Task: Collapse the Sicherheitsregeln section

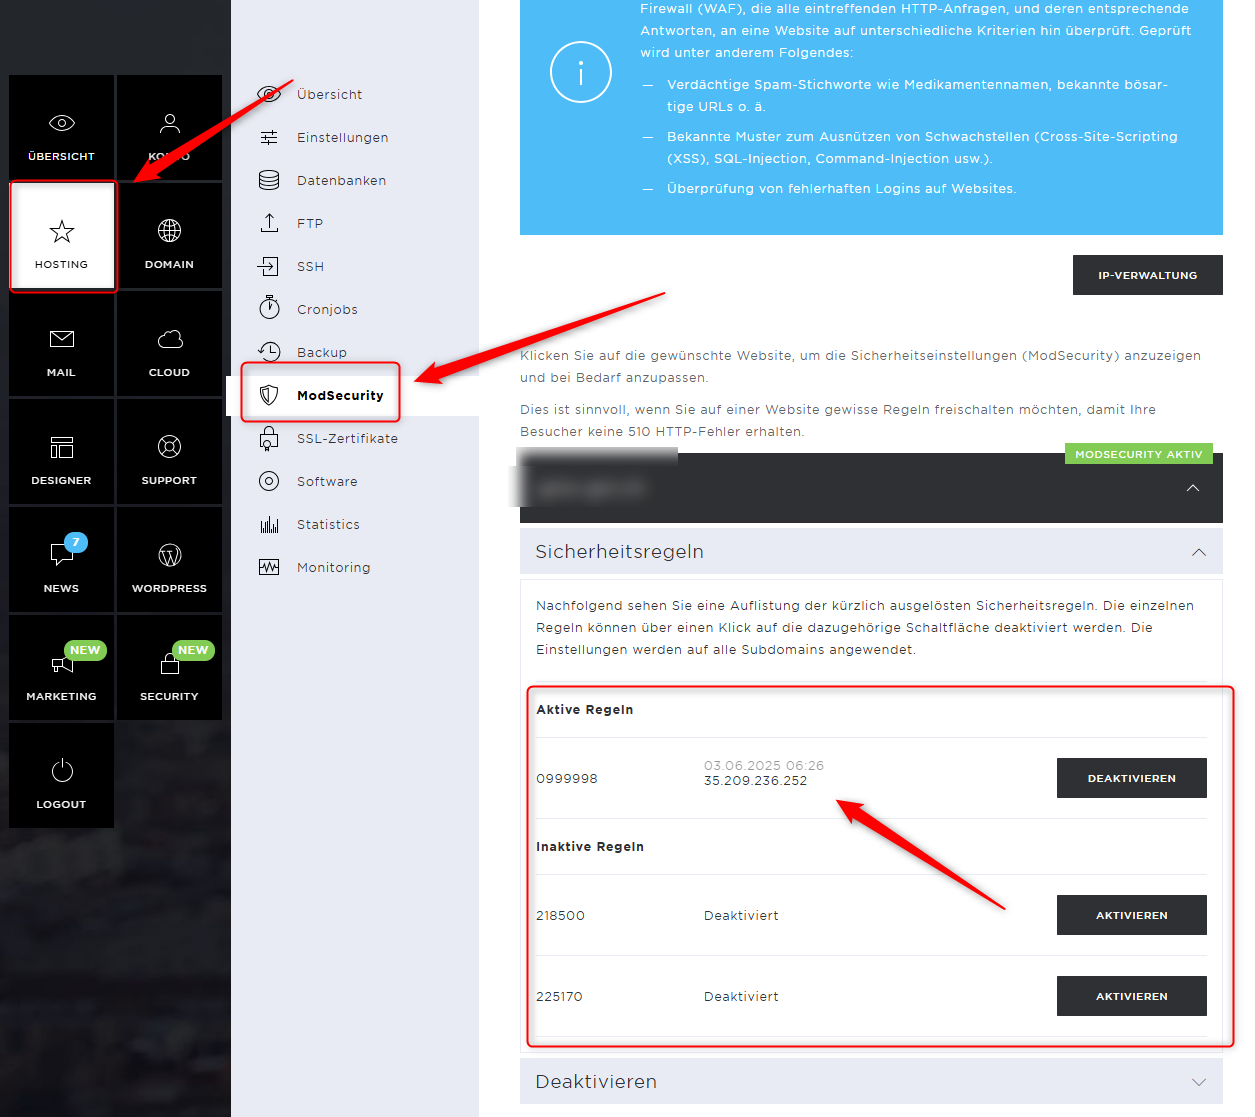Action: click(1198, 552)
